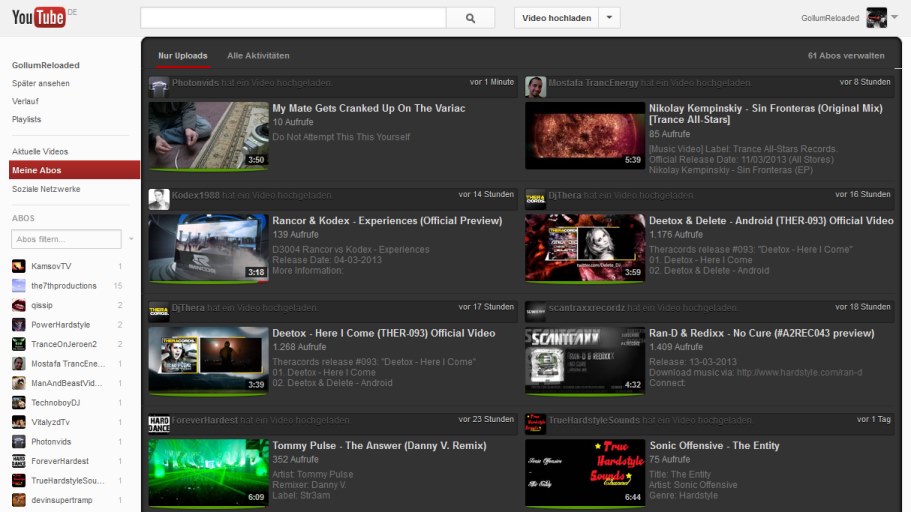Click Video hochladen button

[x=556, y=18]
